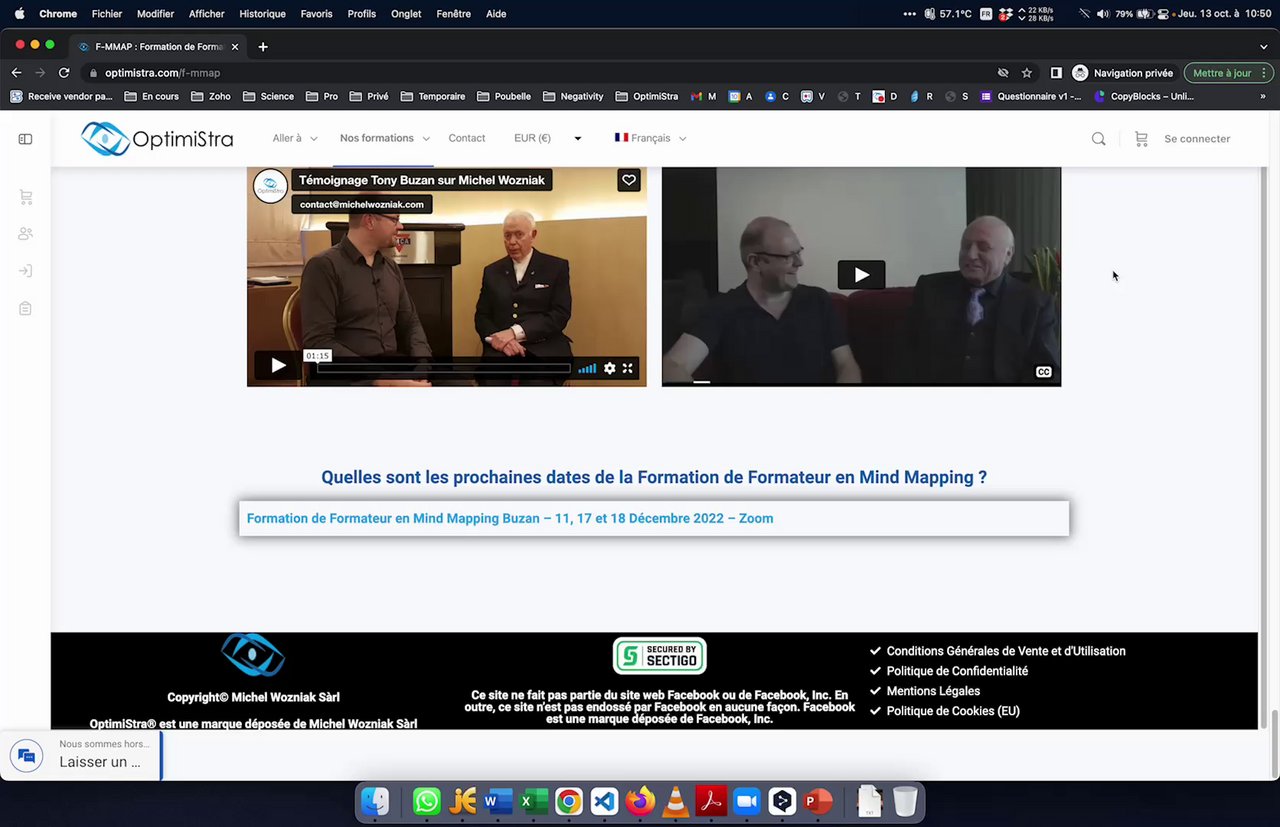Open Visual Studio Code from the dock
This screenshot has width=1280, height=827.
(604, 801)
